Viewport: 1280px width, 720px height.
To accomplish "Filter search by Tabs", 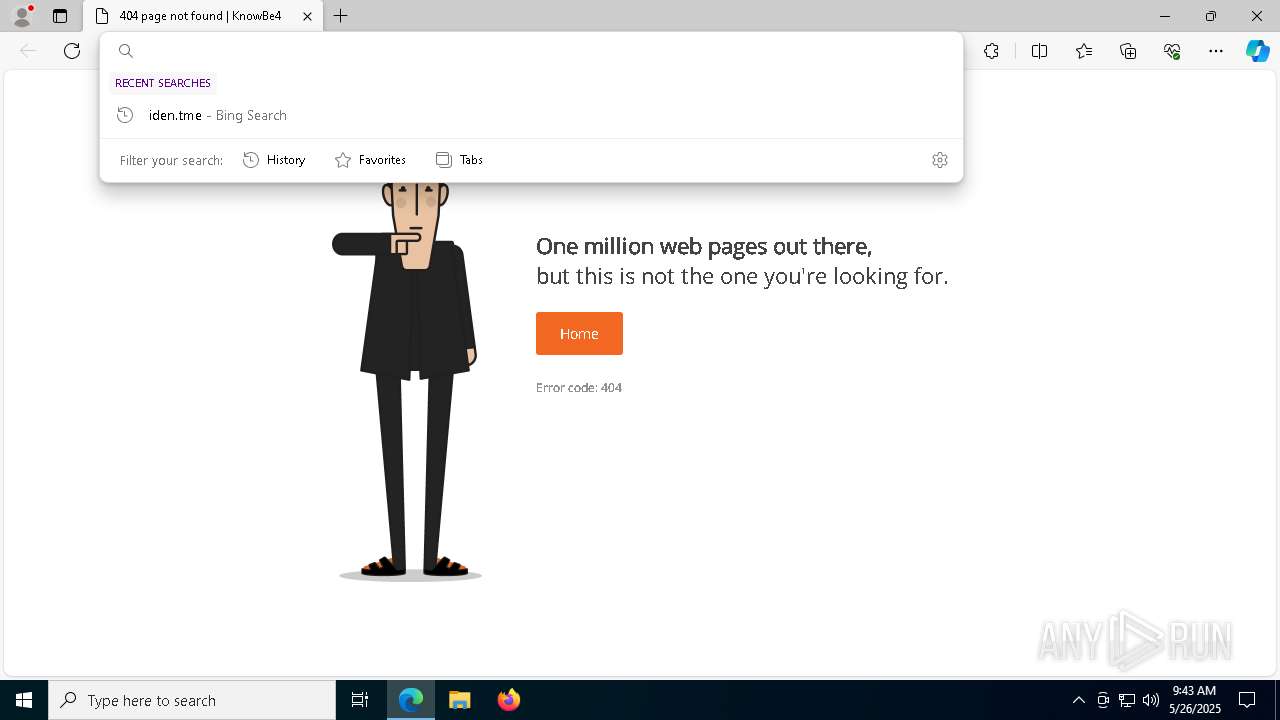I will (x=459, y=160).
